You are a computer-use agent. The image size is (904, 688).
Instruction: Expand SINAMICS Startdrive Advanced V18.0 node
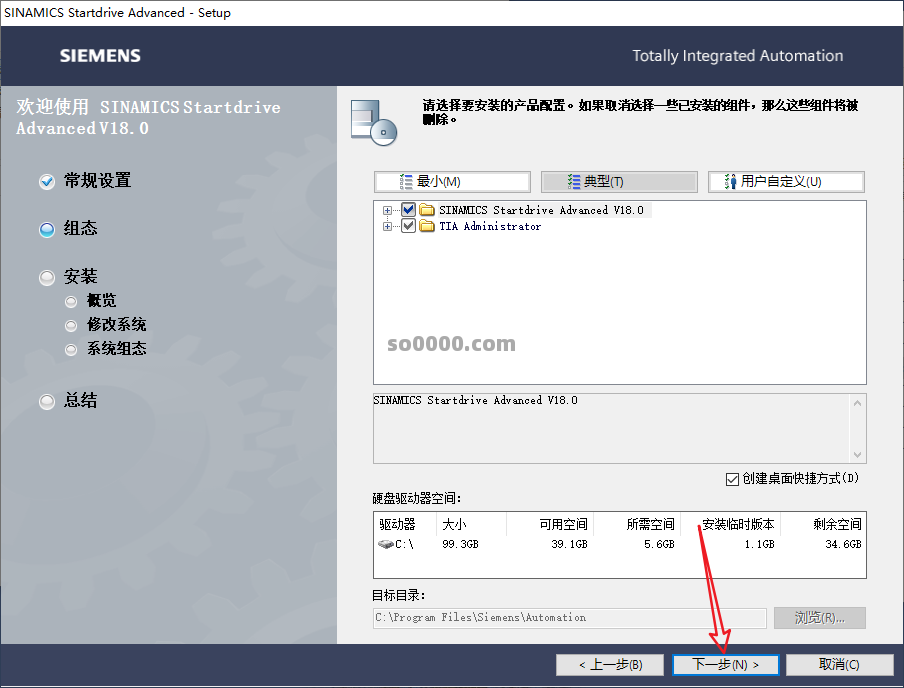(387, 210)
